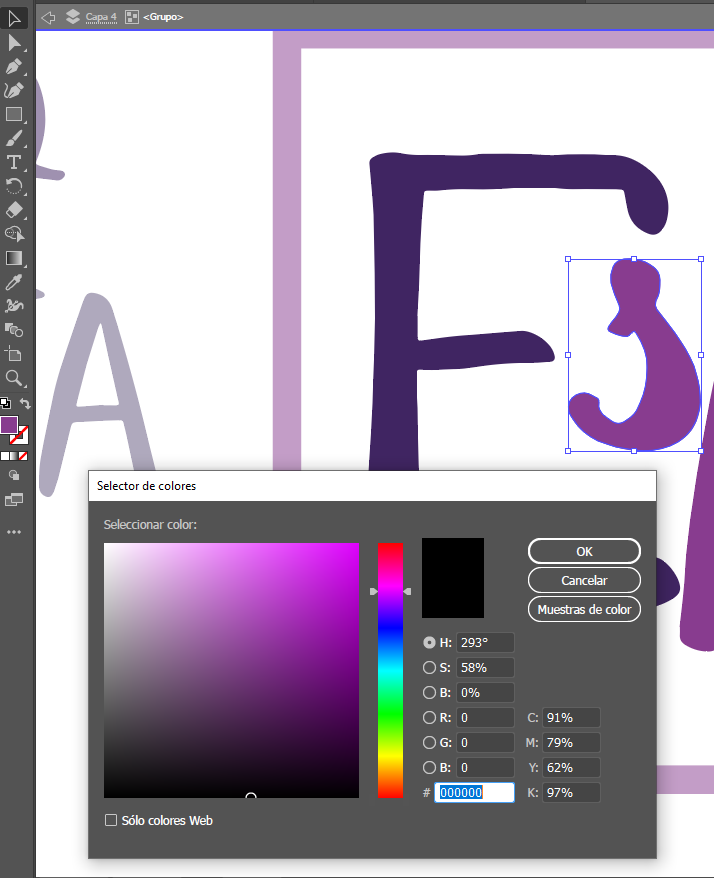Select the Gradient tool
This screenshot has width=714, height=878.
tap(14, 258)
